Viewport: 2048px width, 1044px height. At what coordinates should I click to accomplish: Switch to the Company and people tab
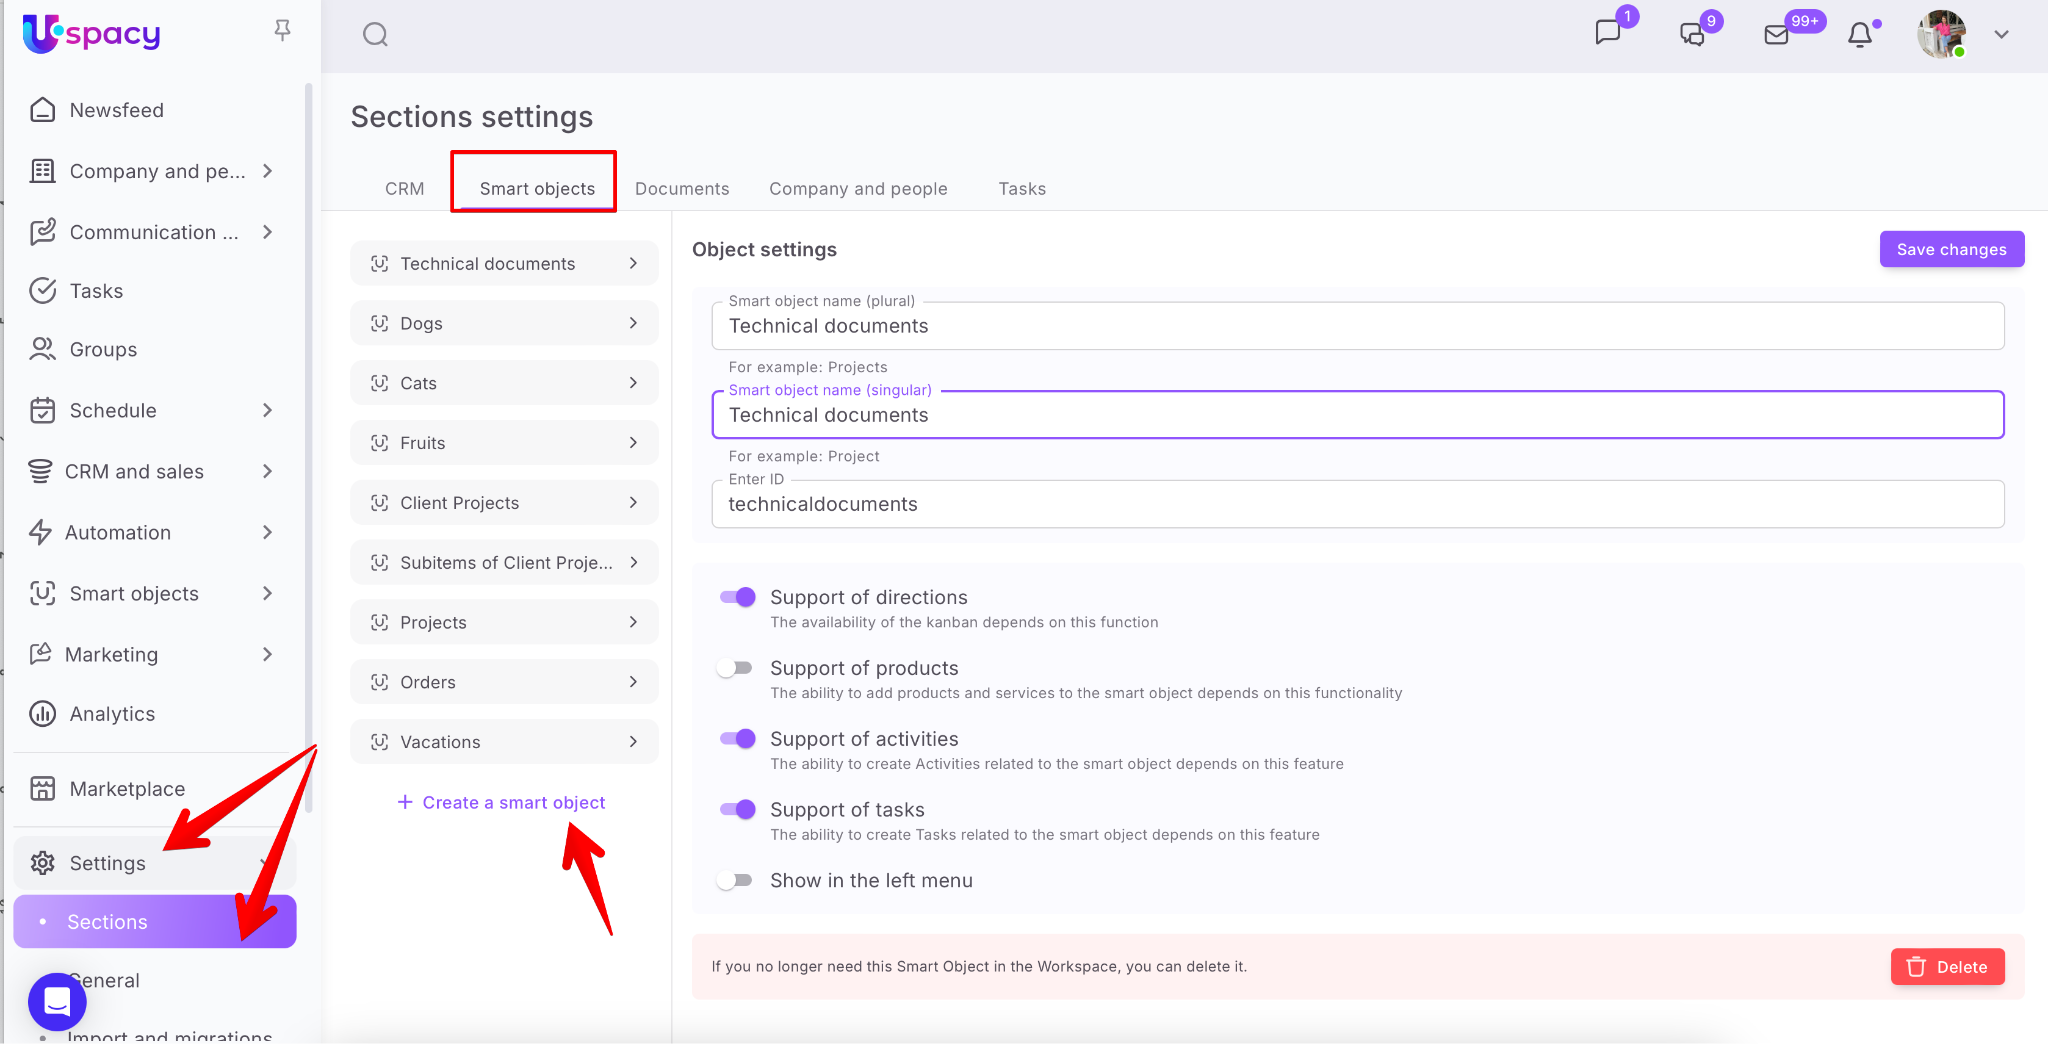[858, 189]
